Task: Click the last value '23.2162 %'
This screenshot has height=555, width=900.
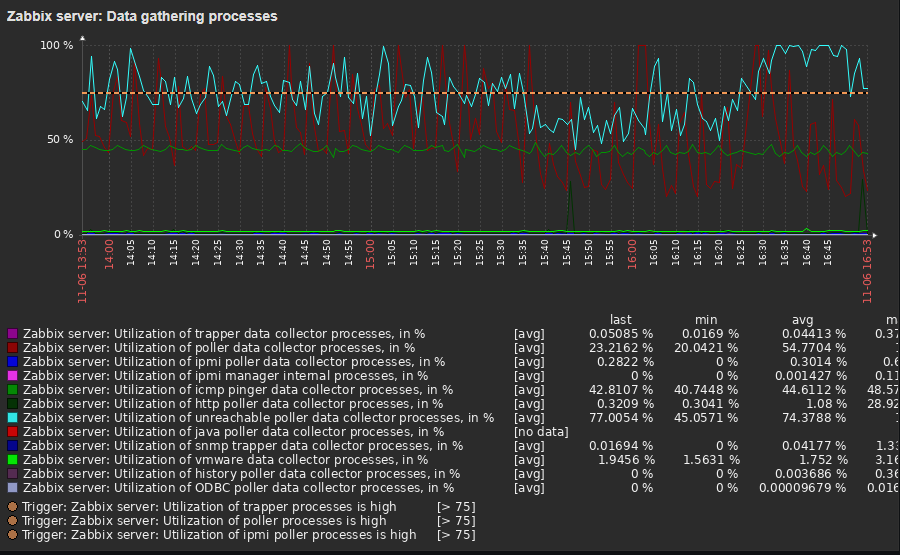Action: [621, 348]
